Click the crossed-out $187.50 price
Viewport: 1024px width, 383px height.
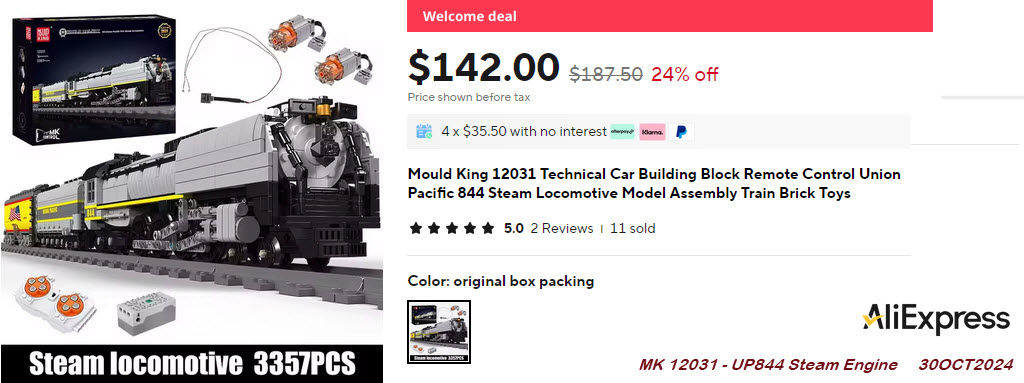(x=606, y=75)
